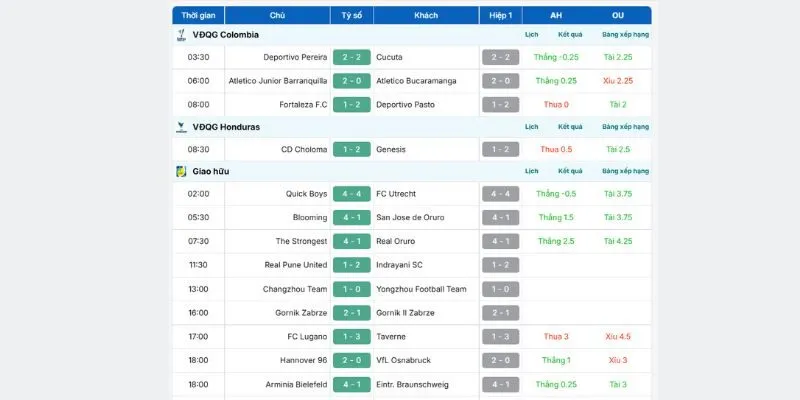This screenshot has height=400, width=800.
Task: Open Hannover 96 team name
Action: [304, 360]
